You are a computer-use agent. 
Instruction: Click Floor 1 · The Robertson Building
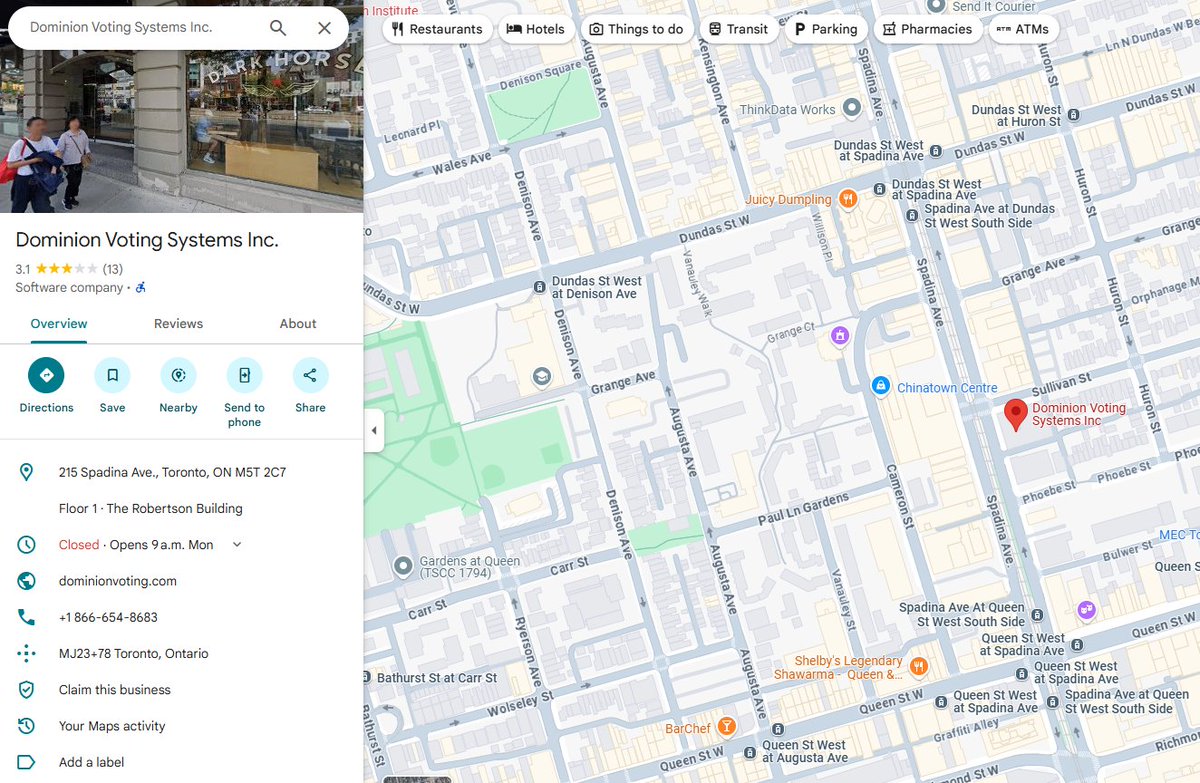[x=151, y=508]
